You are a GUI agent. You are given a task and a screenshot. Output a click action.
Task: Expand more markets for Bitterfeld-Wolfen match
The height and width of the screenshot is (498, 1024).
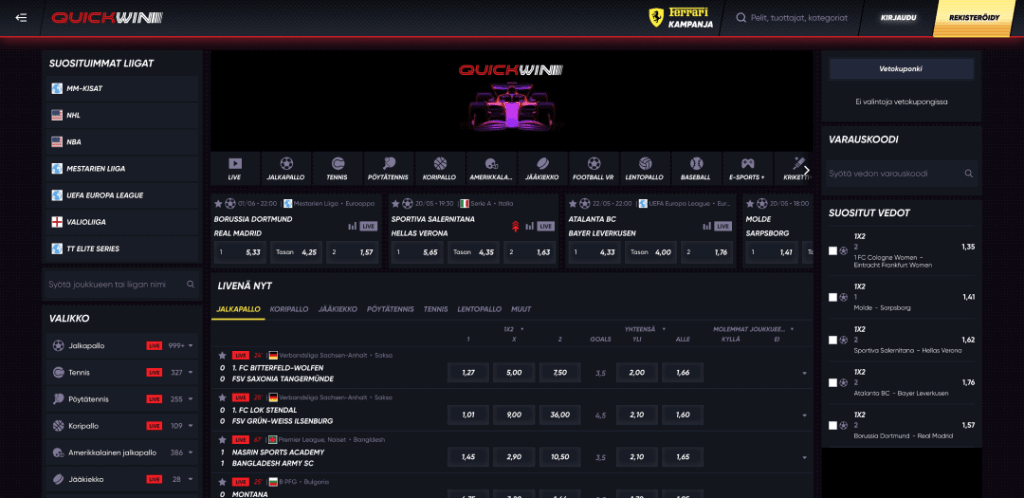click(x=804, y=373)
